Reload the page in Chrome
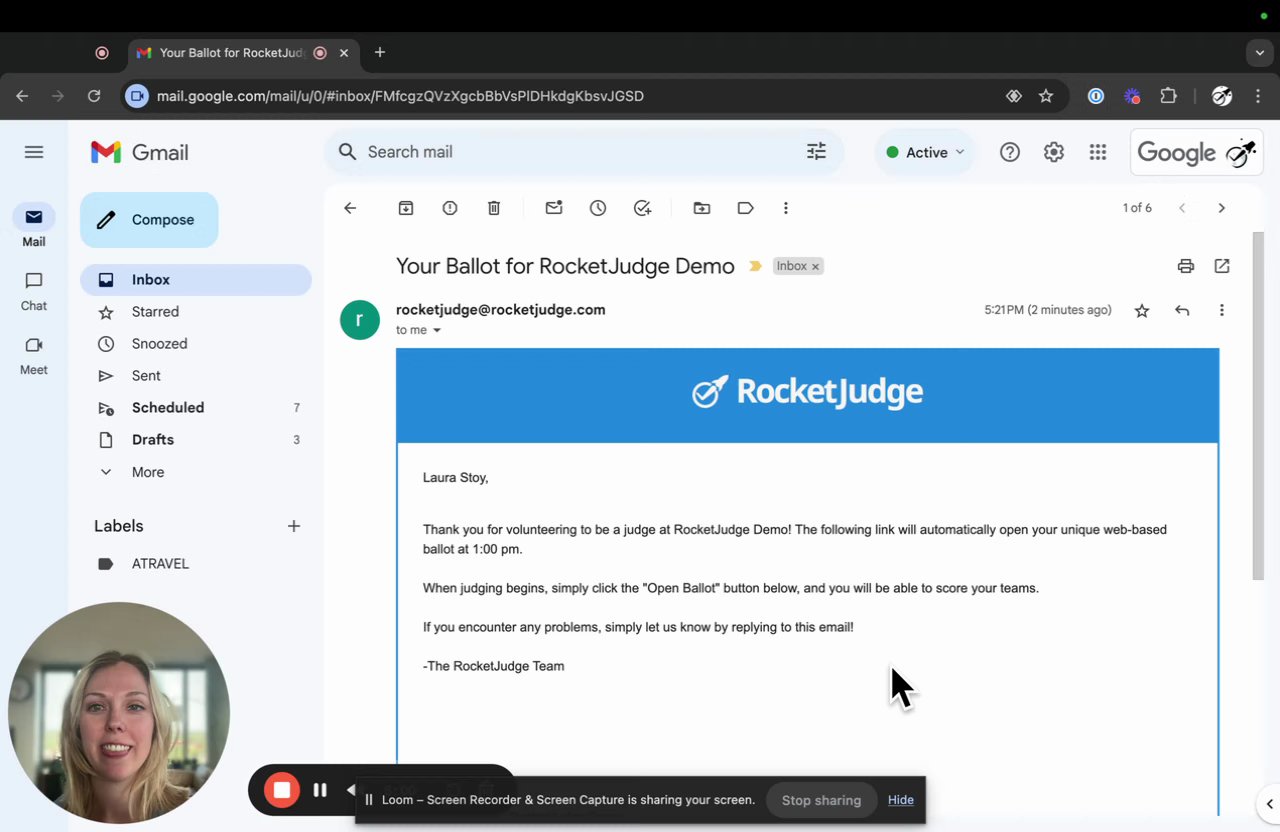The height and width of the screenshot is (832, 1280). coord(94,96)
